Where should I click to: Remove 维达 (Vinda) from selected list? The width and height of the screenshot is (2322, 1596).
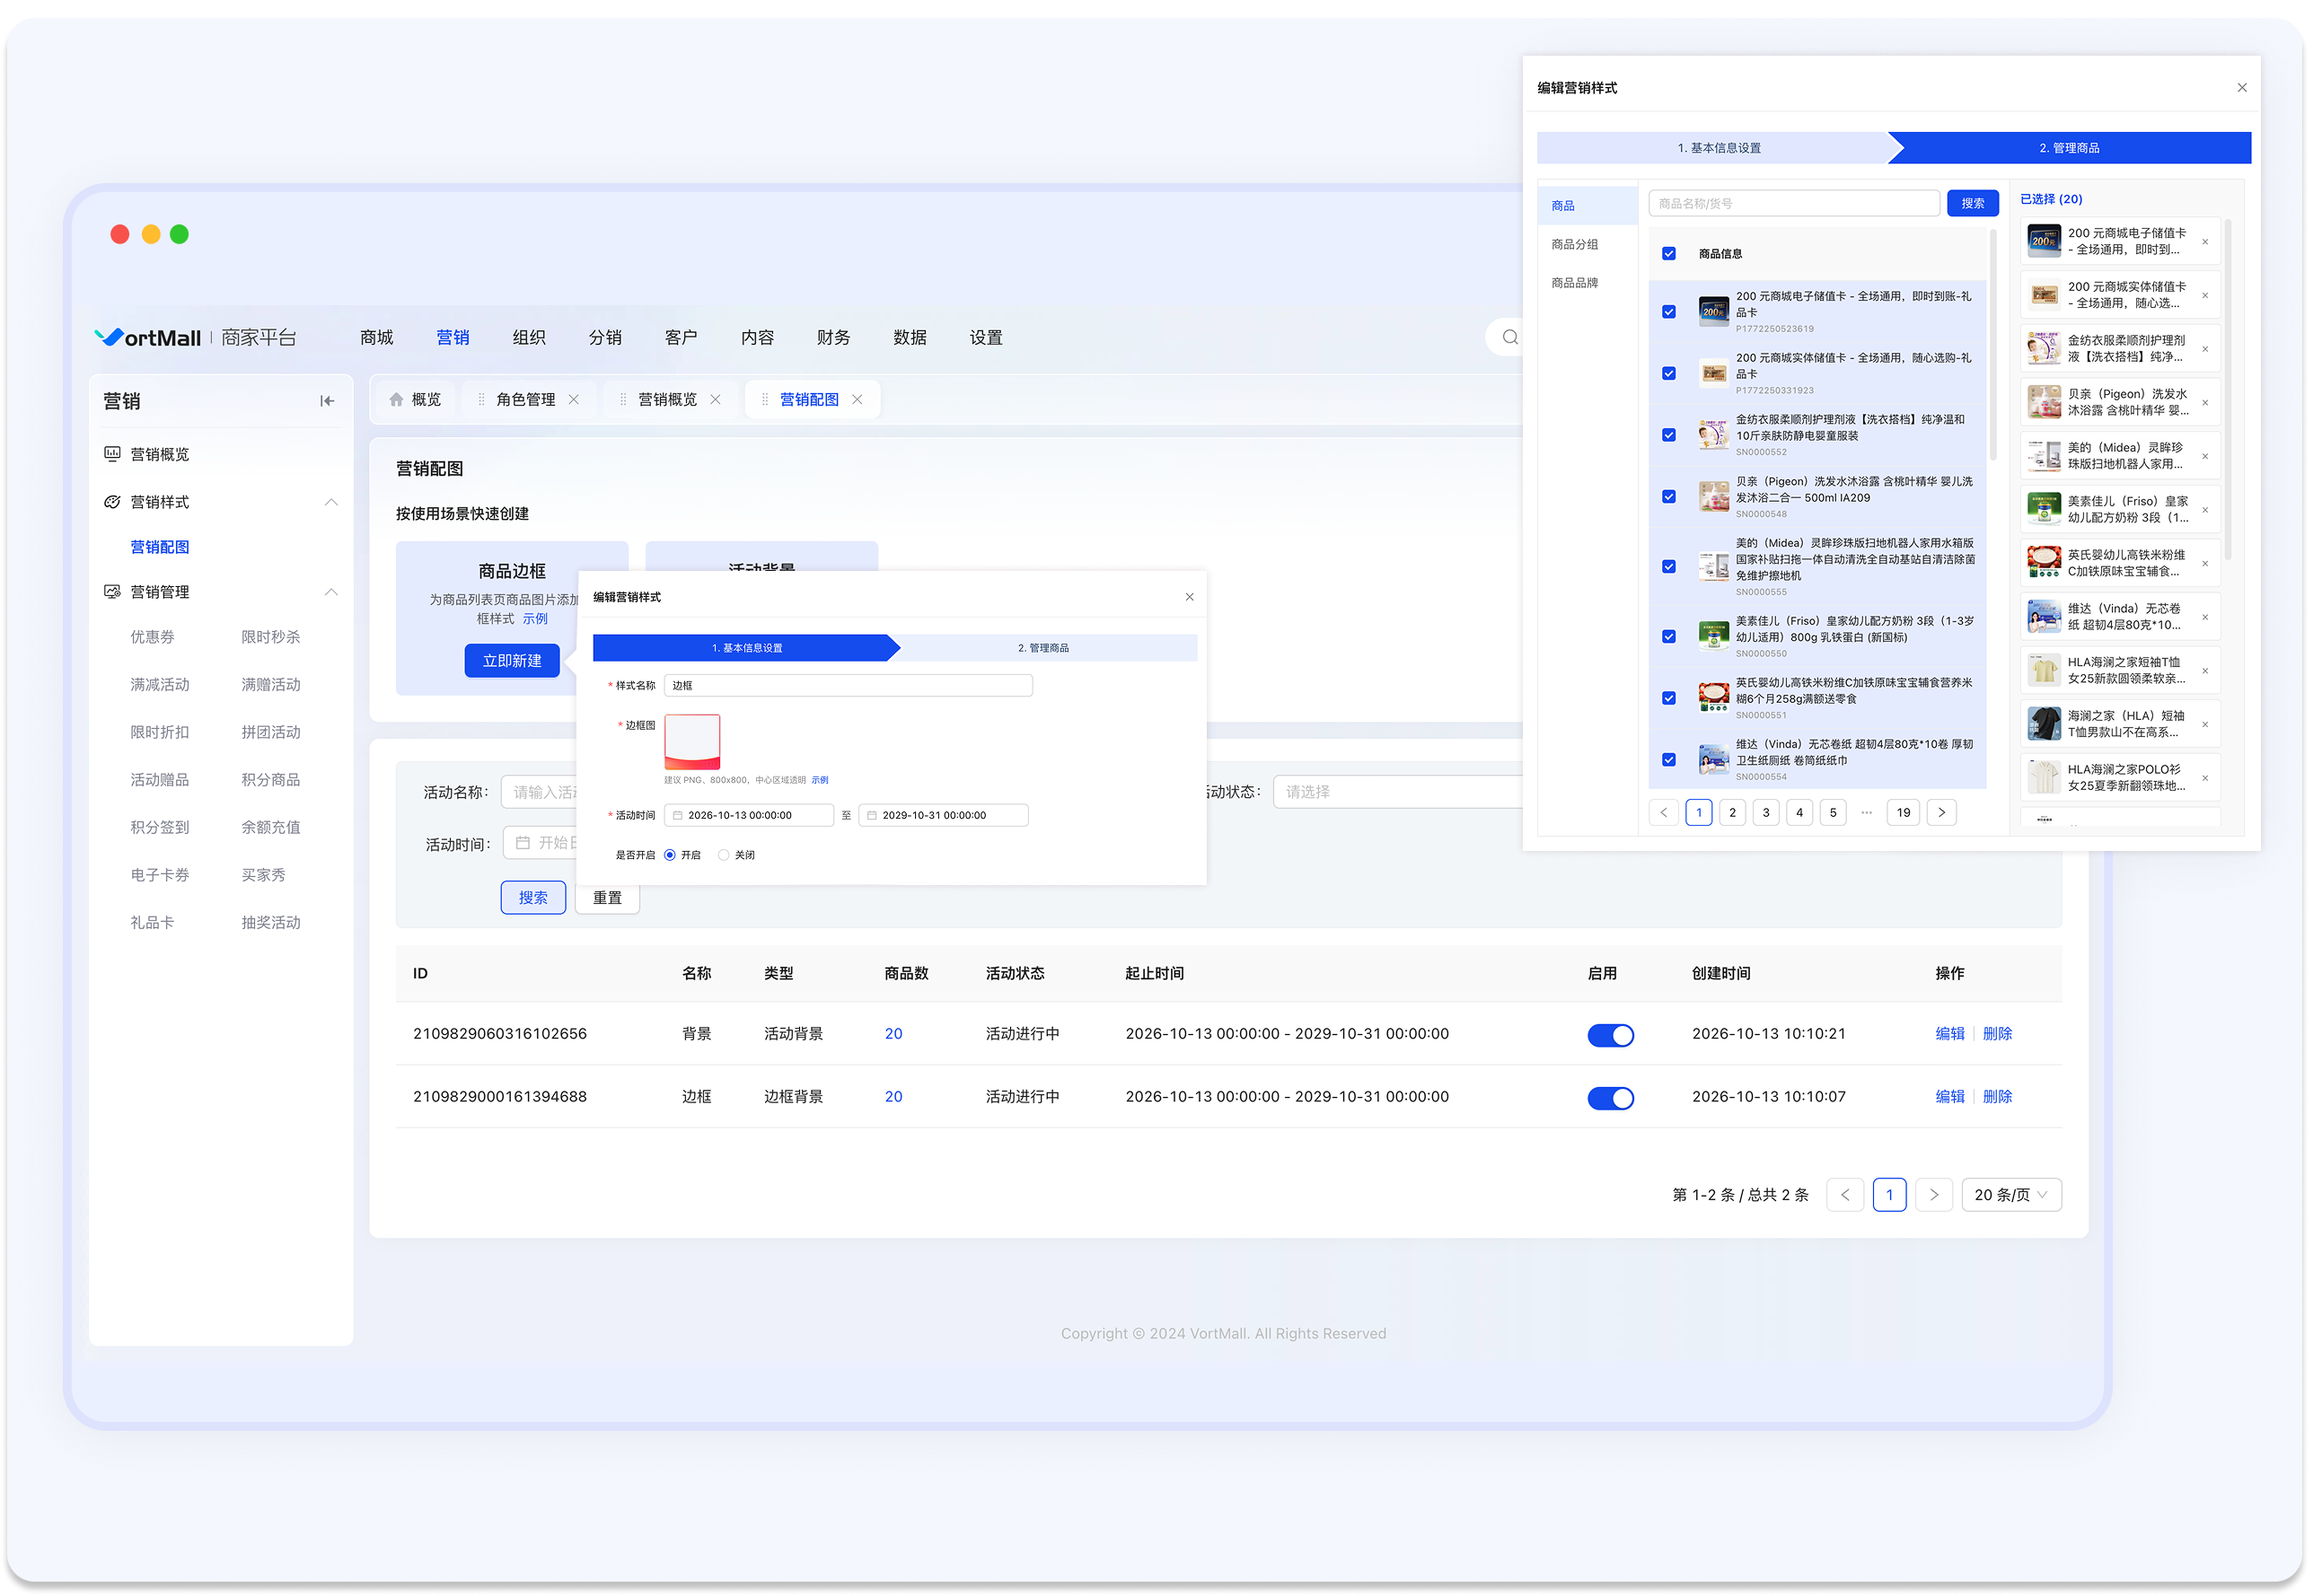pyautogui.click(x=2205, y=617)
